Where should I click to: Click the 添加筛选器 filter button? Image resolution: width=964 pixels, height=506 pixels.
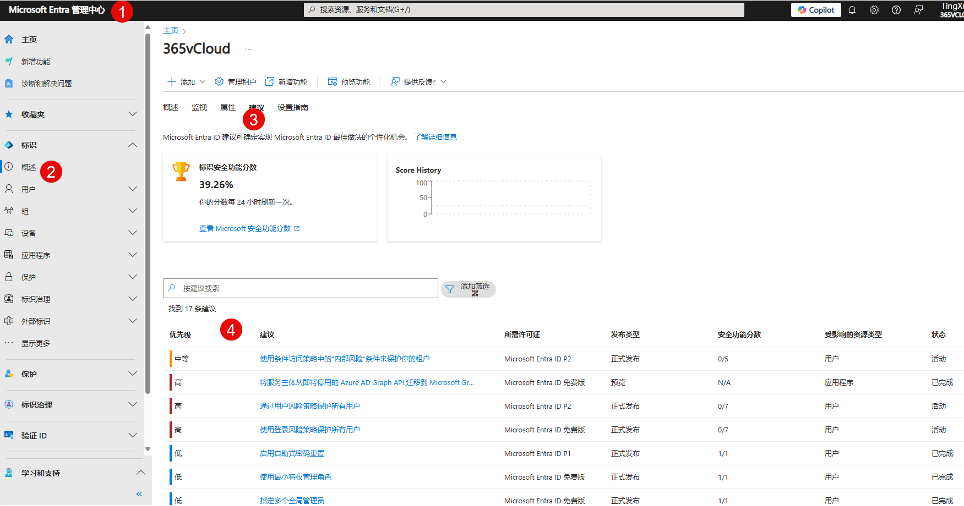click(468, 289)
